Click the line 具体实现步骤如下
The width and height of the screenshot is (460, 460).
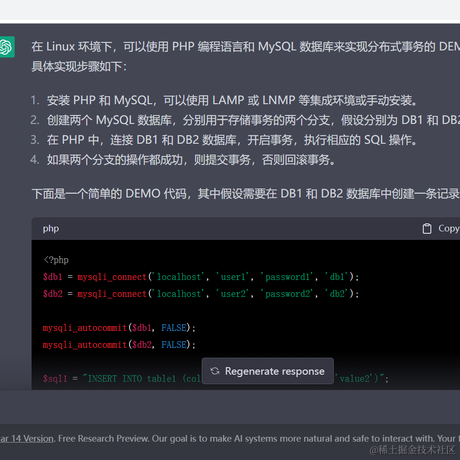coord(79,67)
